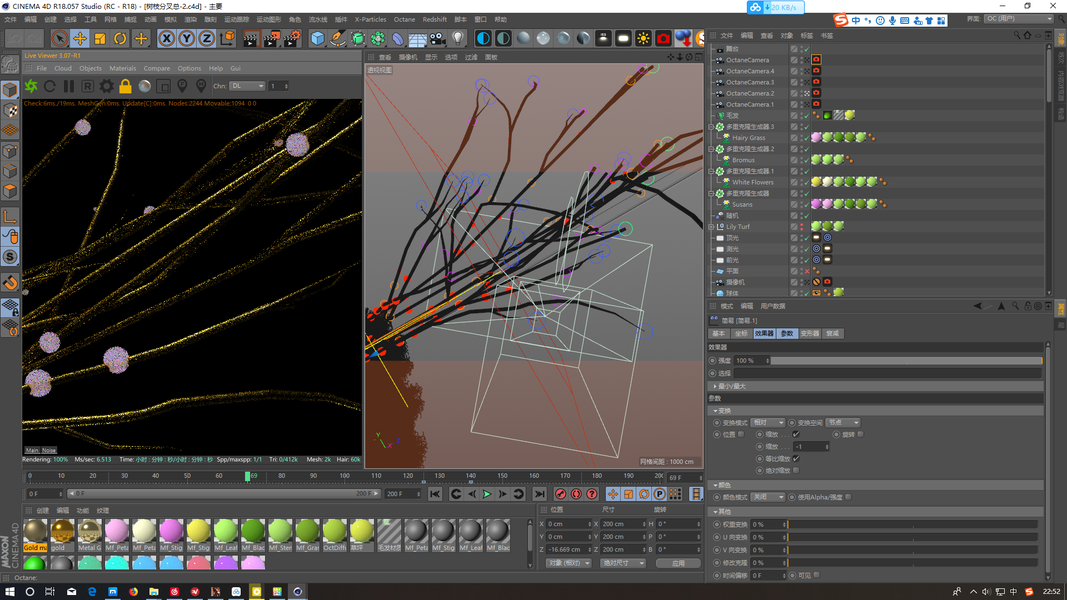Open Live Viewer Cloud menu

pyautogui.click(x=63, y=69)
